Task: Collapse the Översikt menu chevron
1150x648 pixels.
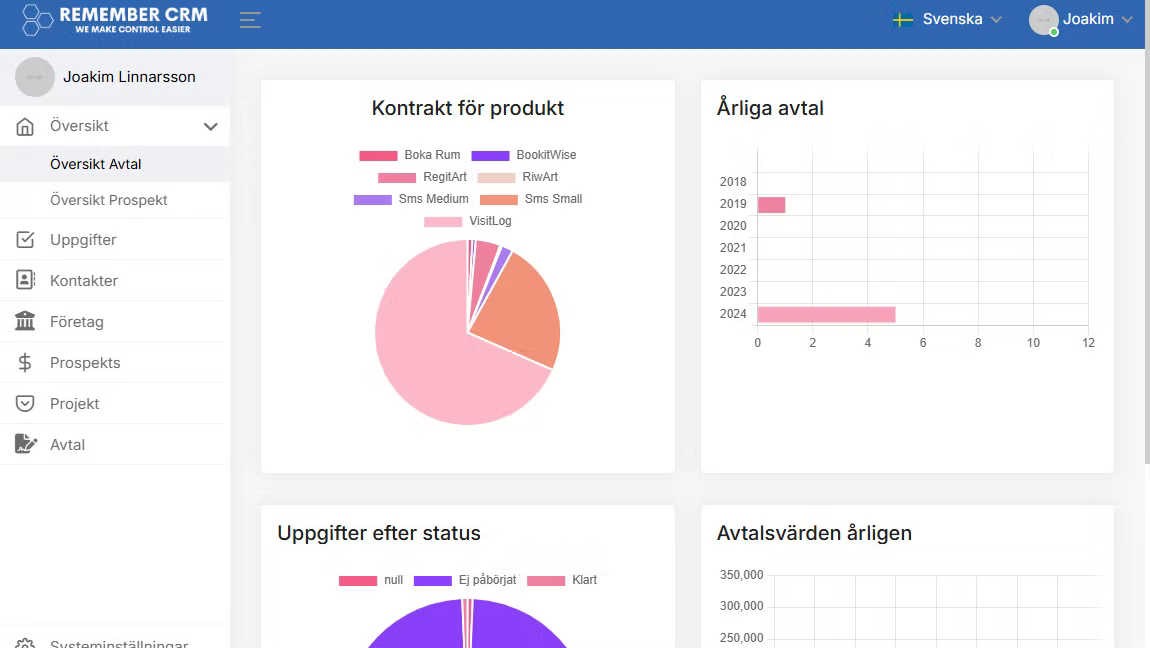Action: [210, 126]
